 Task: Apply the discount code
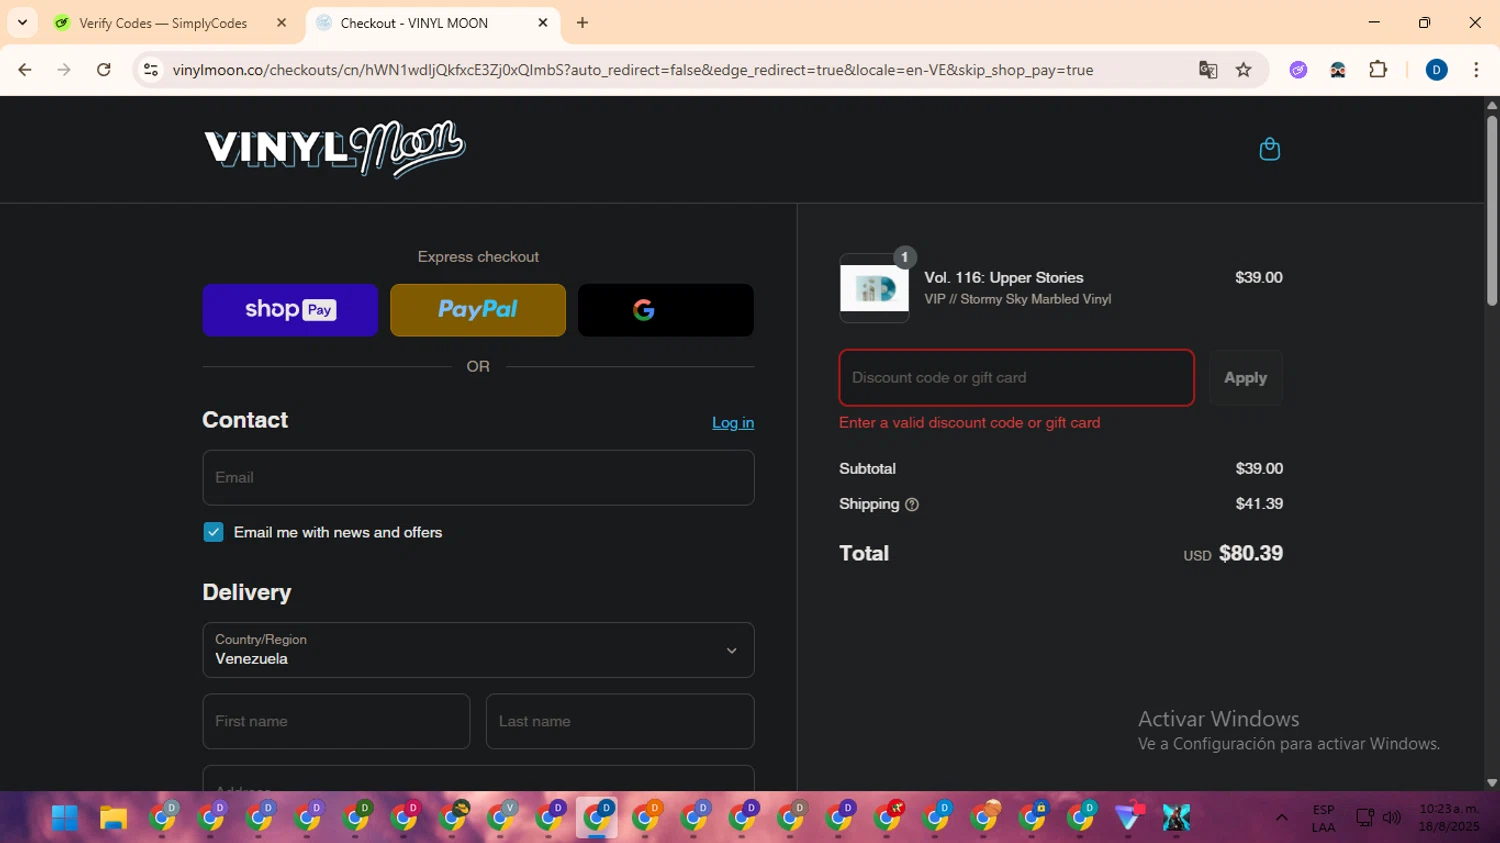(x=1245, y=378)
